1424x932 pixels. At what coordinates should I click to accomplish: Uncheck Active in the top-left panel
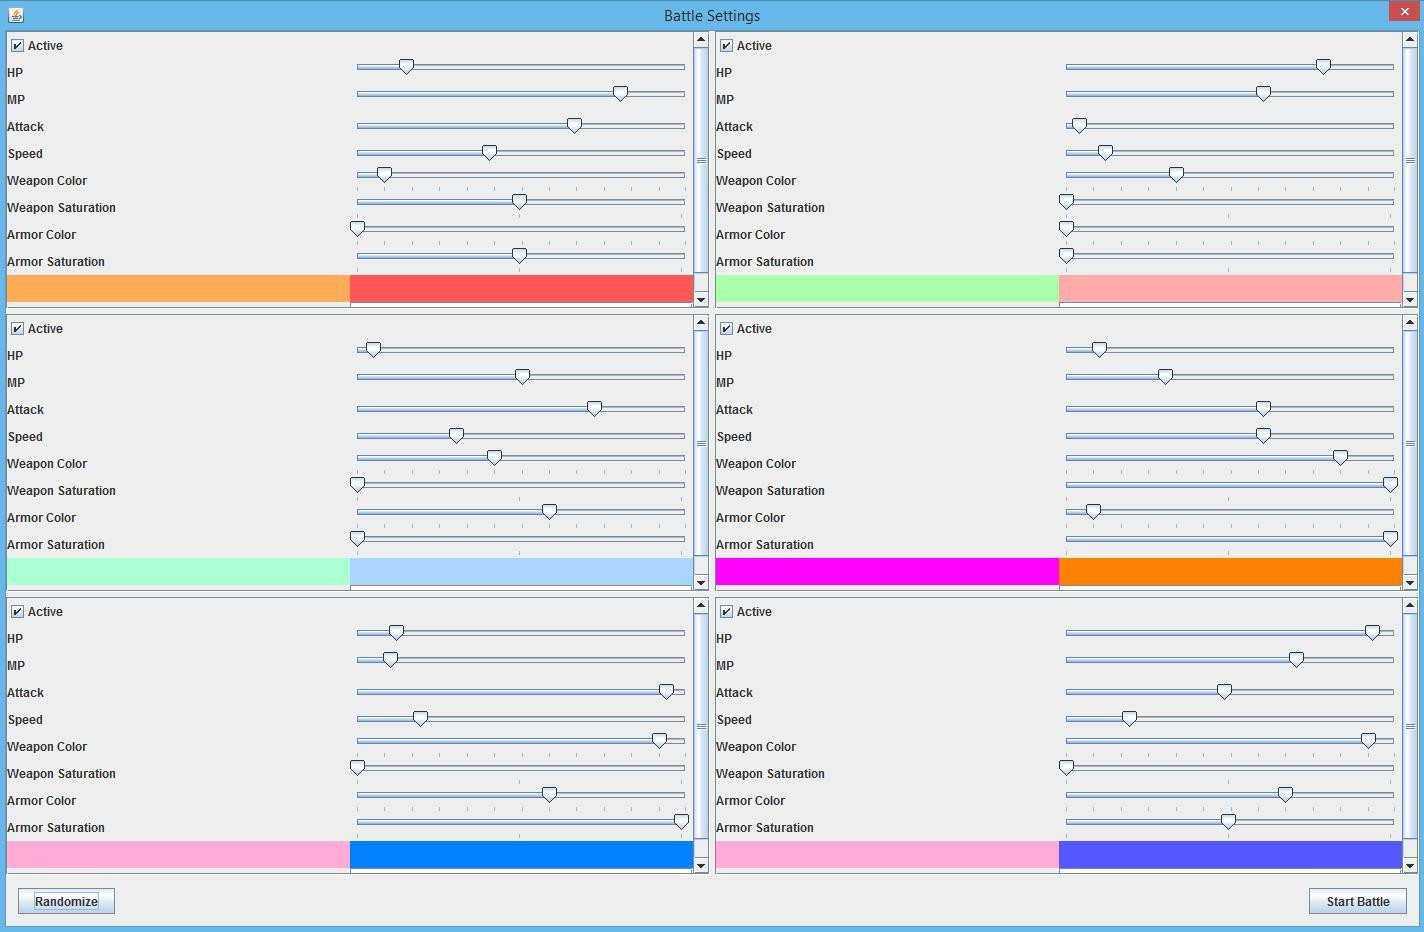tap(17, 46)
